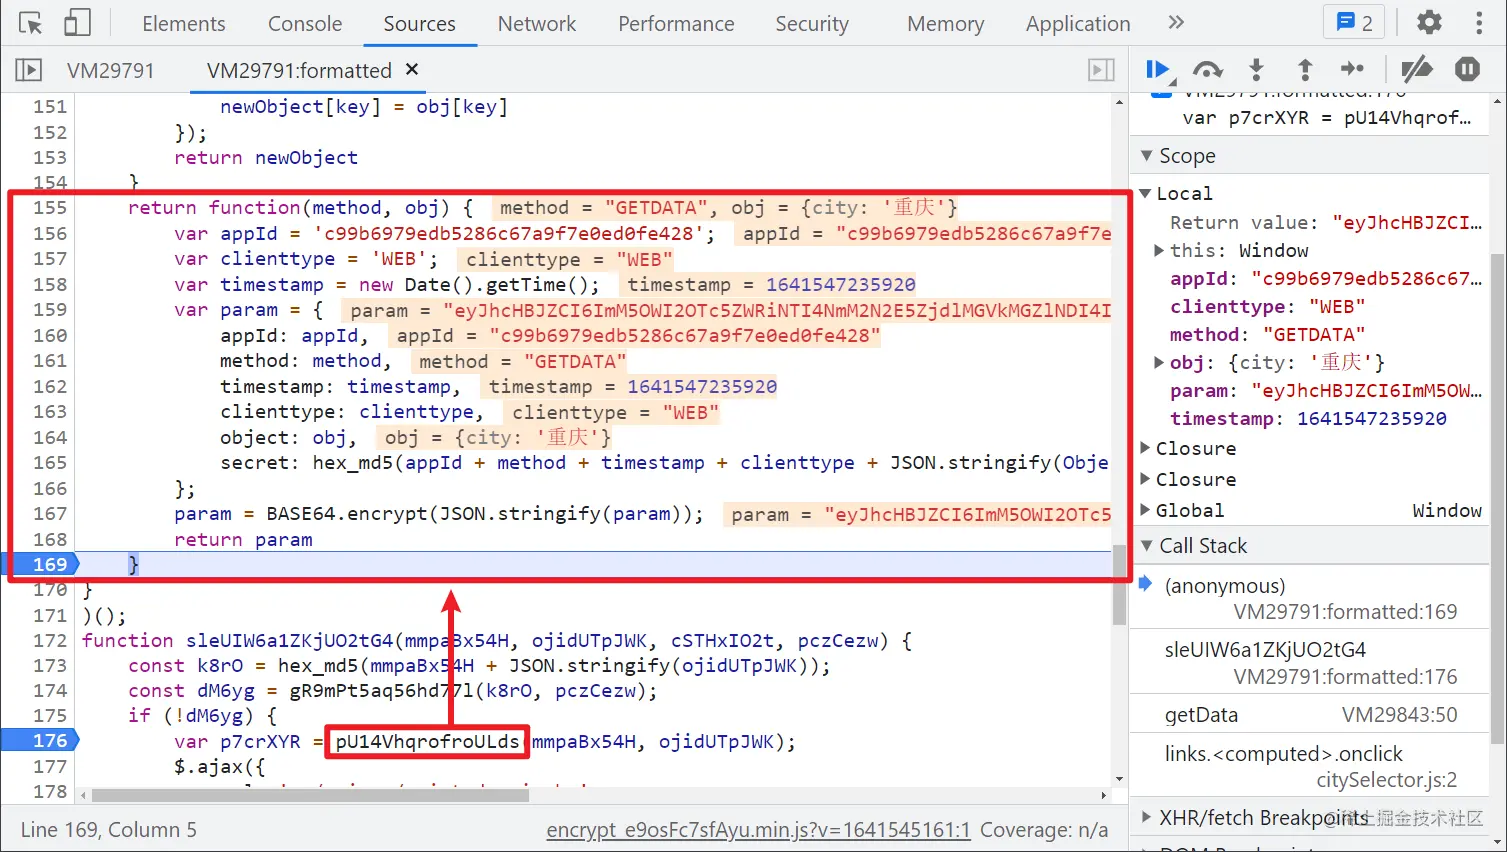Click the sidebar's vertical scrollbar
The width and height of the screenshot is (1507, 852).
point(1498,497)
